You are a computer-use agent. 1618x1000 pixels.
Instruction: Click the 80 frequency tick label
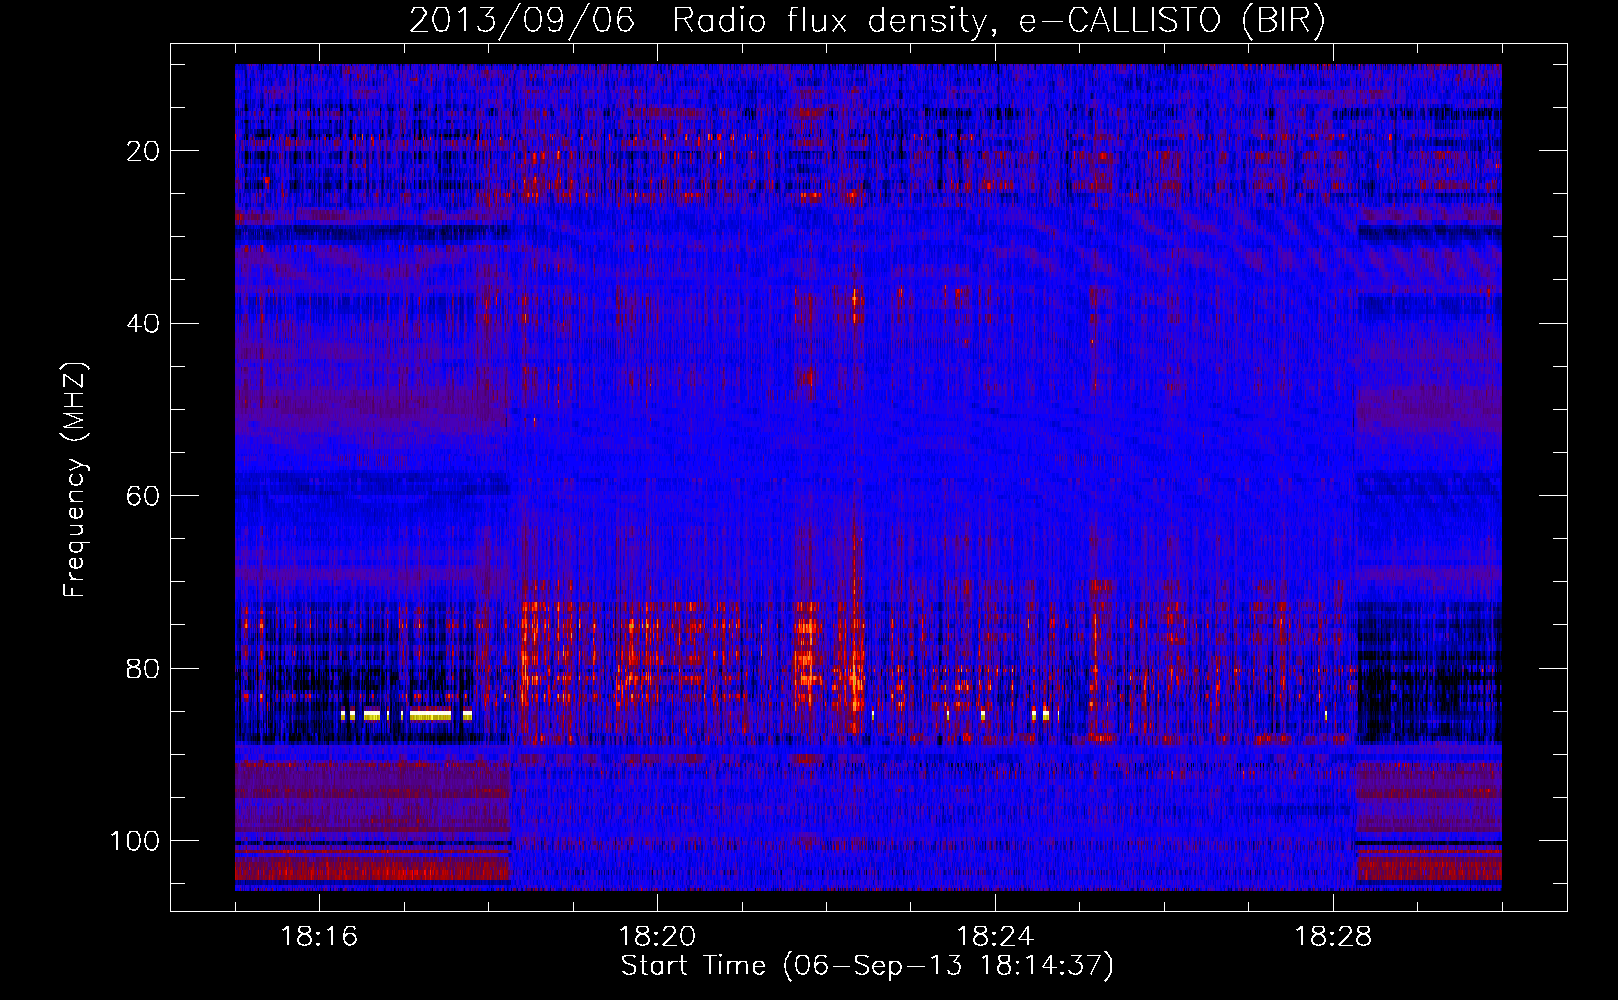[x=144, y=668]
